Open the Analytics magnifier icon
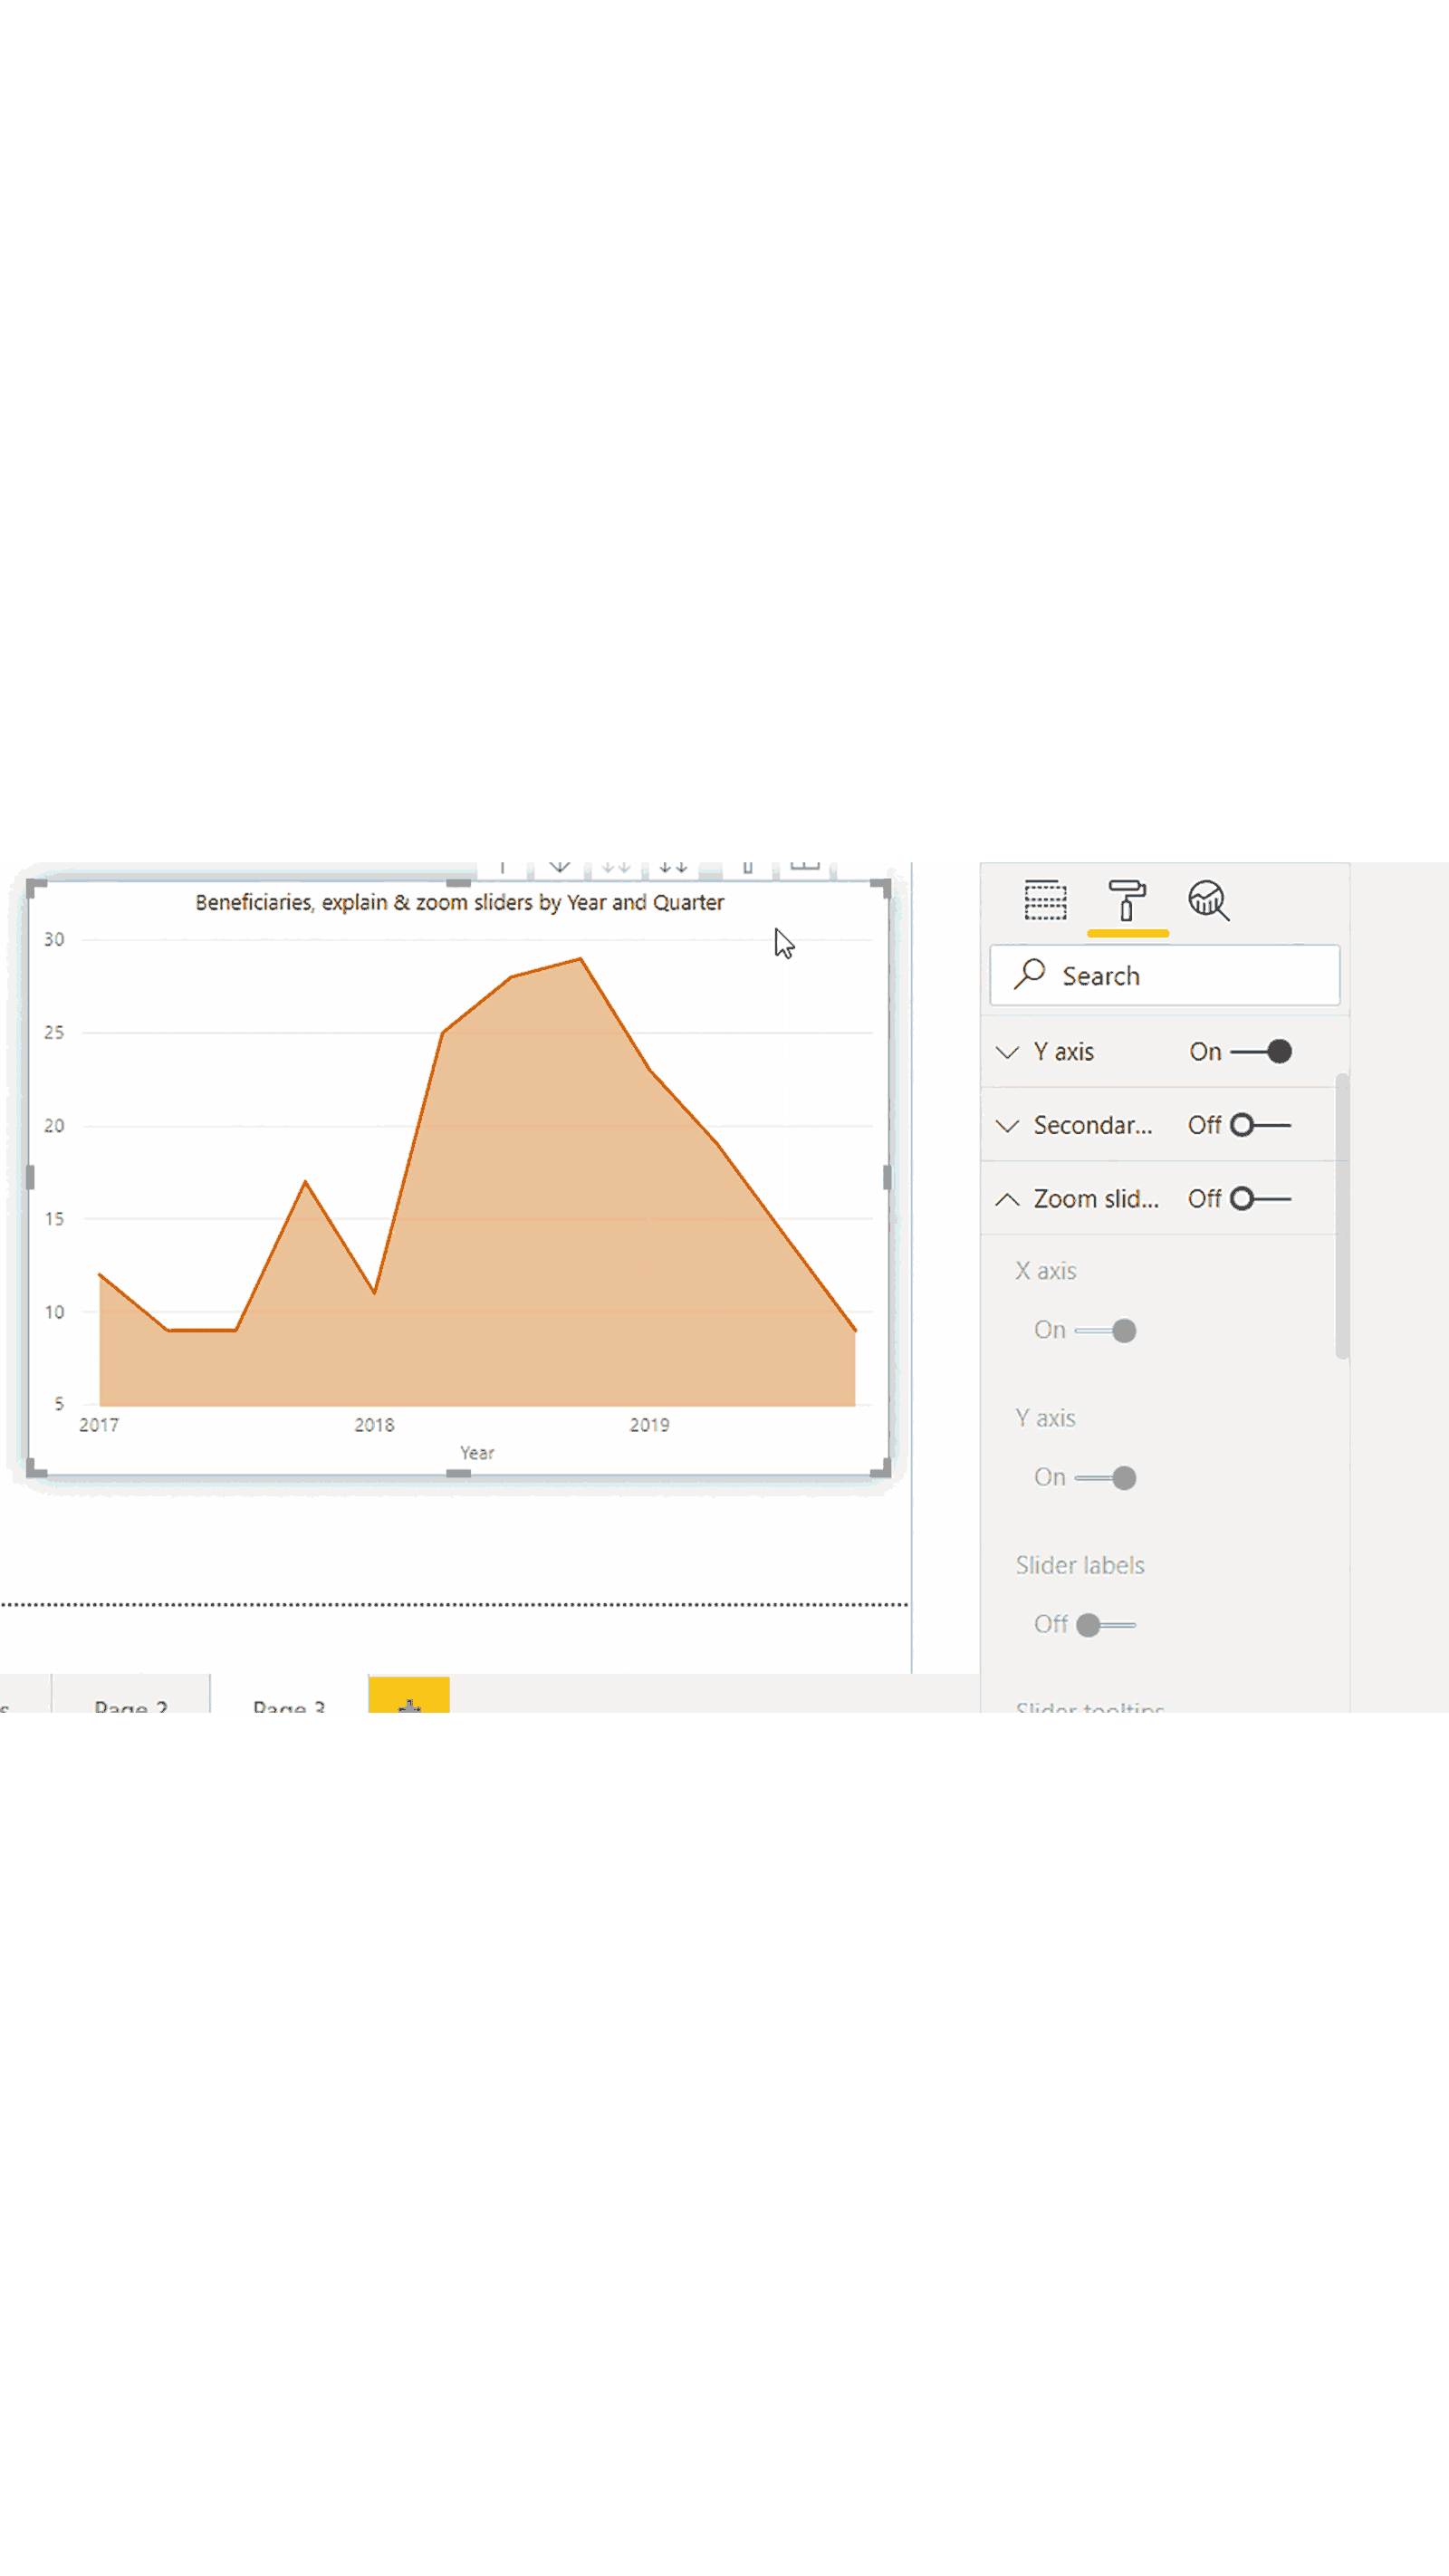The width and height of the screenshot is (1449, 2576). point(1208,900)
